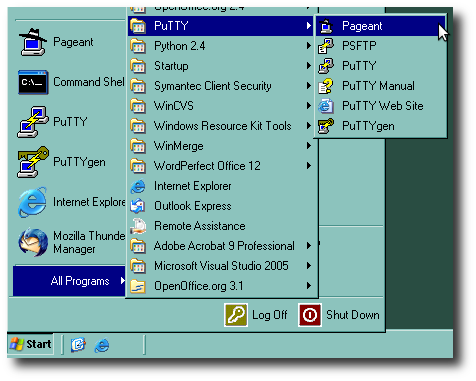This screenshot has height=381, width=476.
Task: Click the Start button on taskbar
Action: tap(30, 344)
